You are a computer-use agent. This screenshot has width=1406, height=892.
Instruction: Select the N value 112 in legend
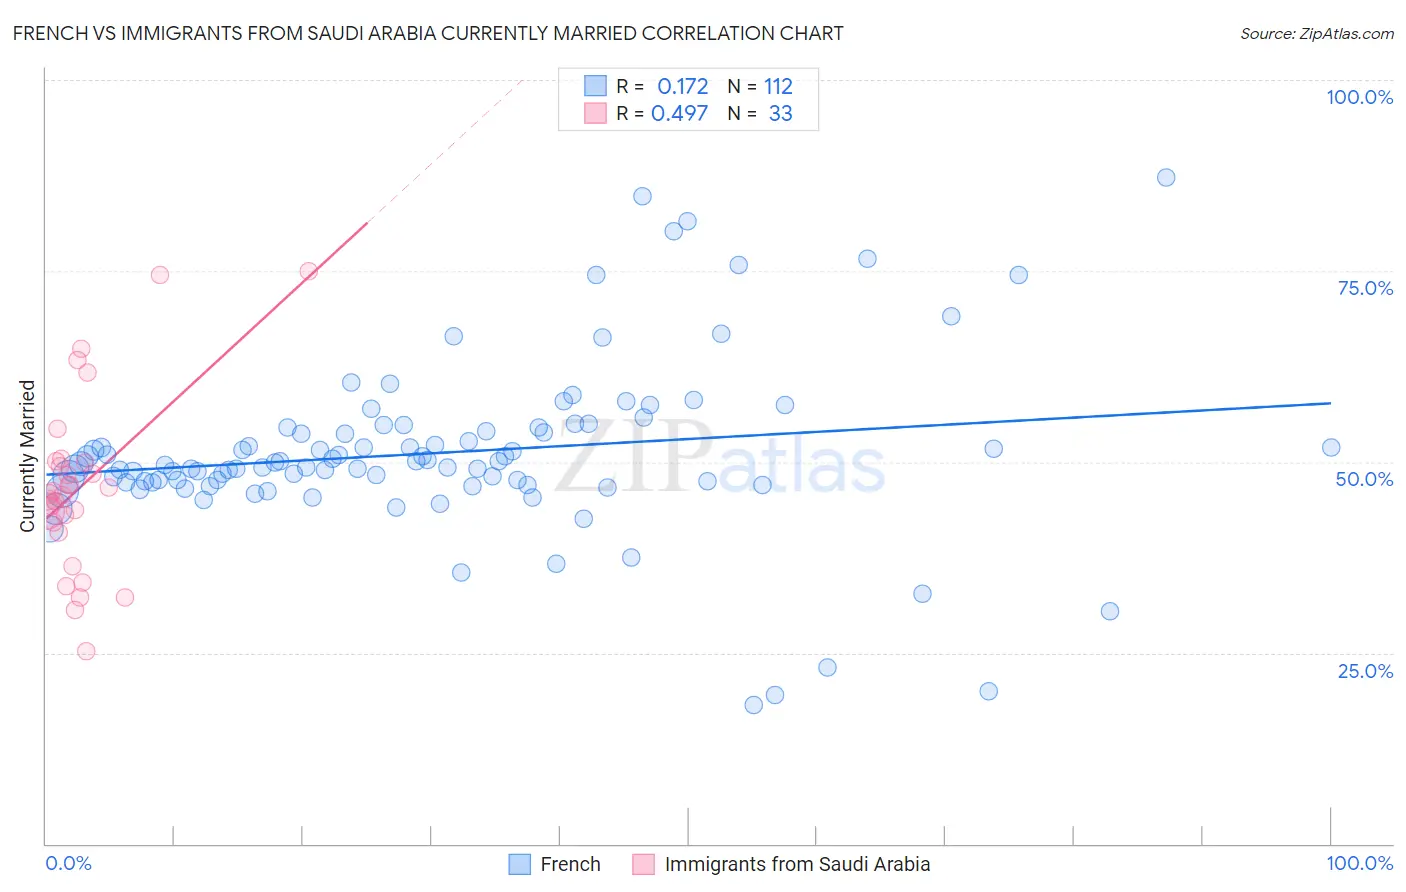click(778, 86)
